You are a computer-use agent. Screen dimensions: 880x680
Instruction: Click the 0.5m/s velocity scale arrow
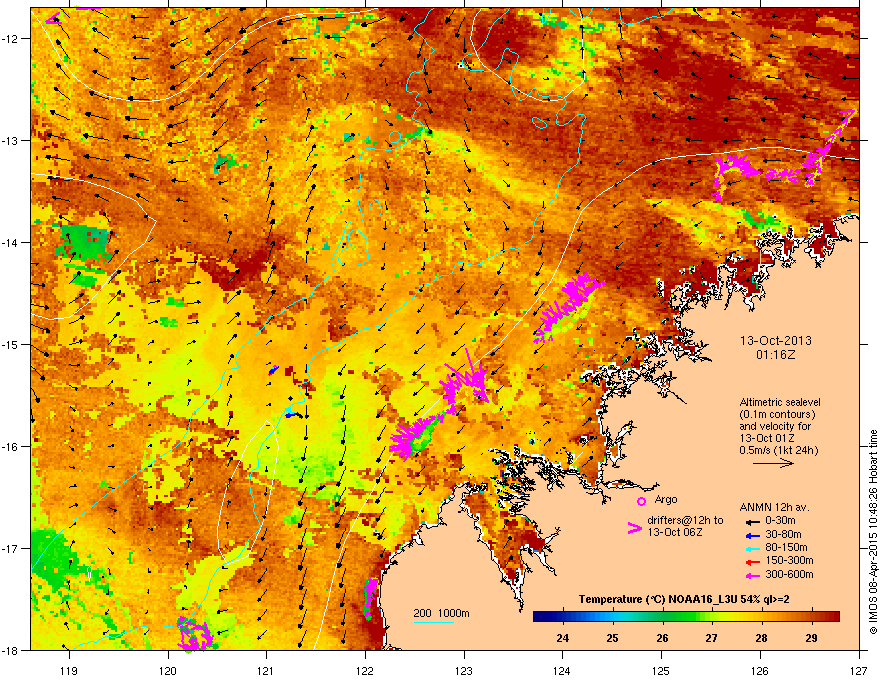pos(773,463)
